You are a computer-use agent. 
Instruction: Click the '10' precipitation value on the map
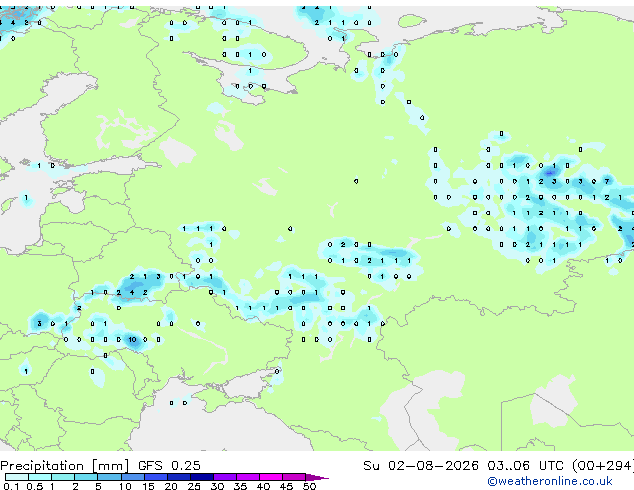(x=132, y=340)
